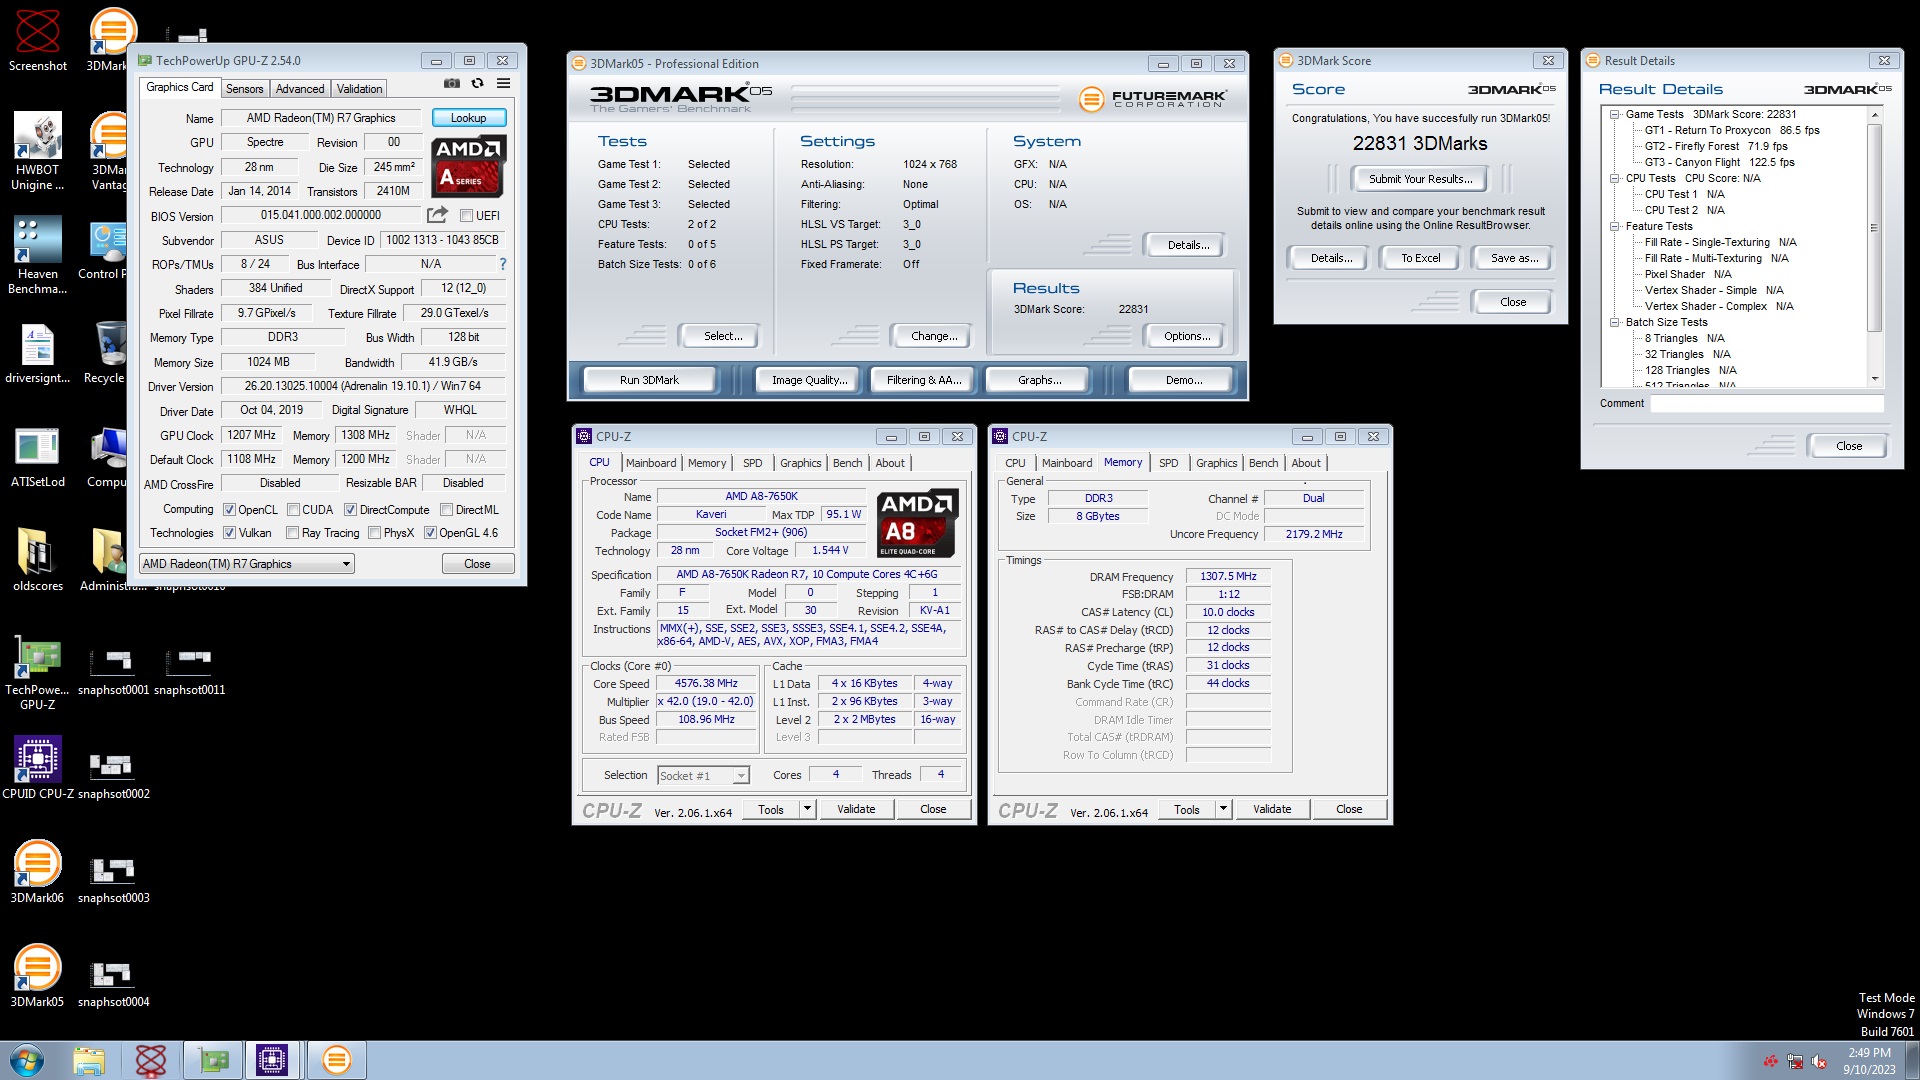Switch to the GPU-Z Advanced tab
Screen dimensions: 1920x1080
point(300,89)
